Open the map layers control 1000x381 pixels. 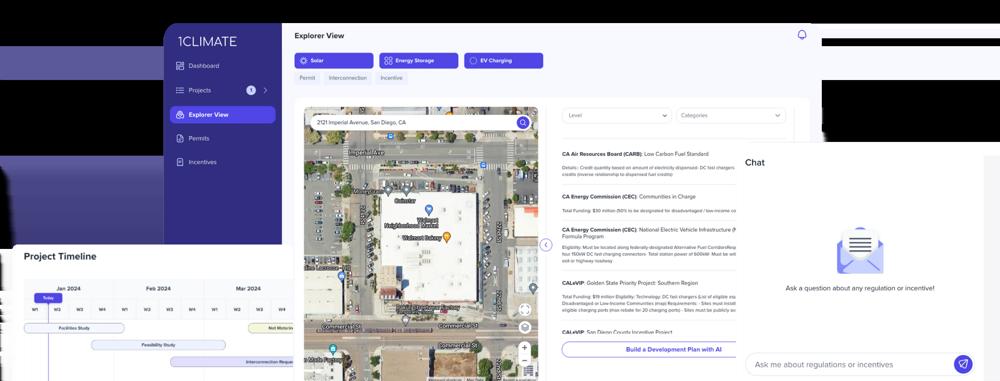(525, 328)
